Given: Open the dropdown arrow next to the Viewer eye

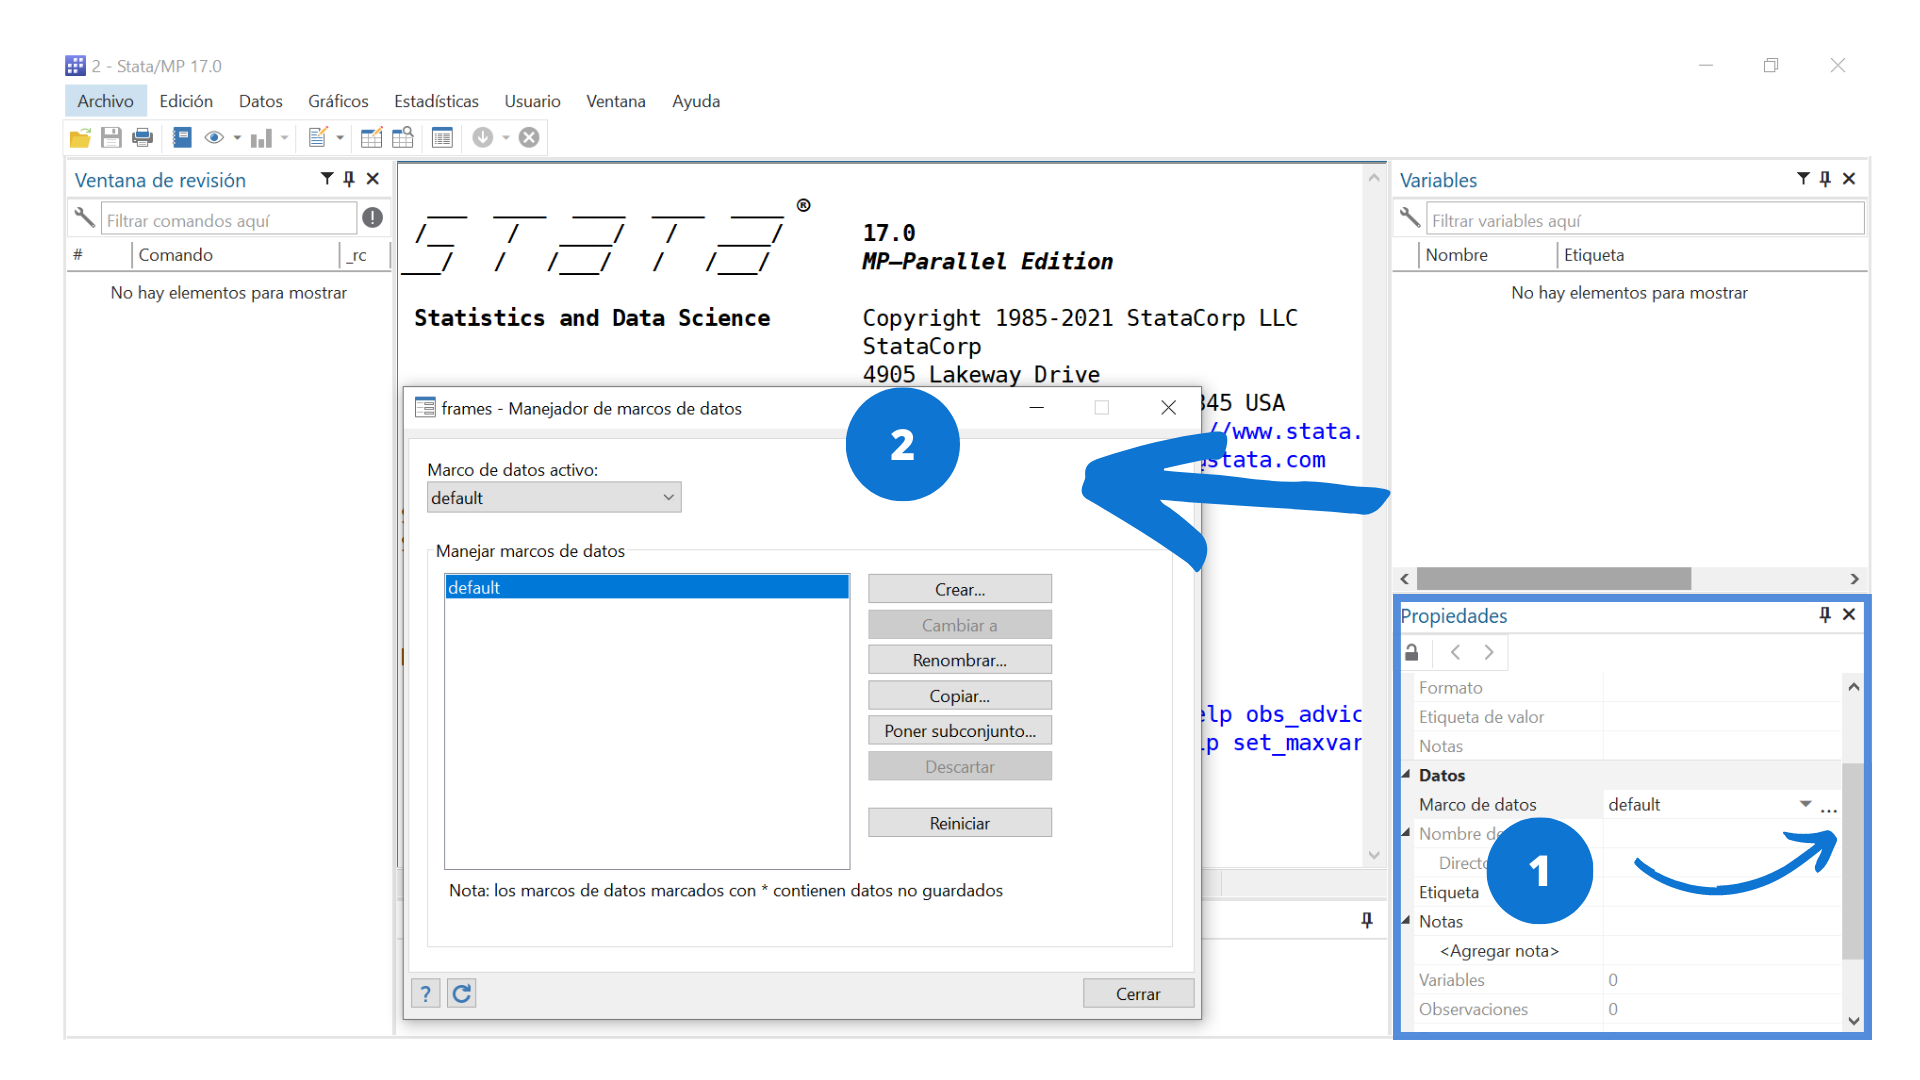Looking at the screenshot, I should (237, 138).
